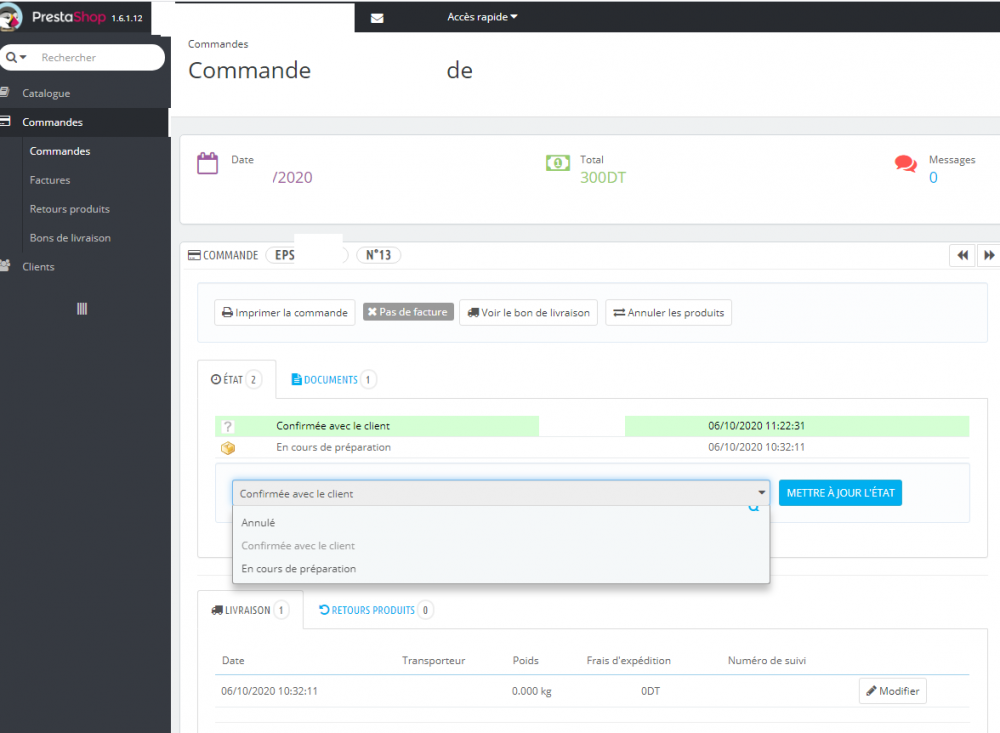The image size is (1000, 733).
Task: Click the PrestaShop logo icon
Action: click(10, 17)
